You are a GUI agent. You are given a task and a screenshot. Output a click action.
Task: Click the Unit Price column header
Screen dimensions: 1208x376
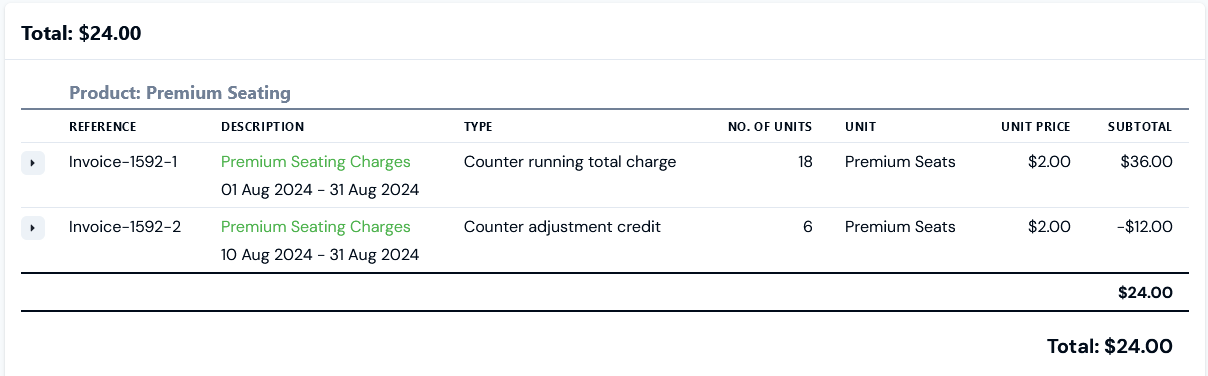point(1035,127)
